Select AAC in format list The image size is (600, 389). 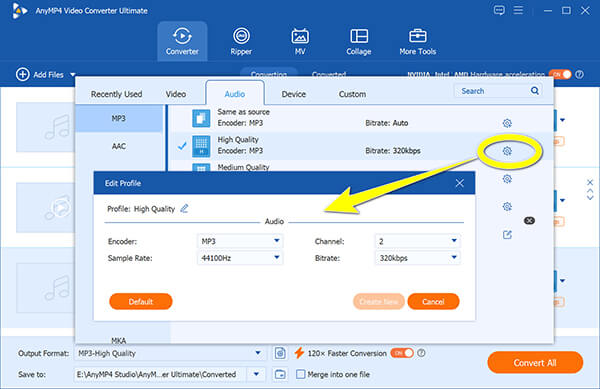119,146
